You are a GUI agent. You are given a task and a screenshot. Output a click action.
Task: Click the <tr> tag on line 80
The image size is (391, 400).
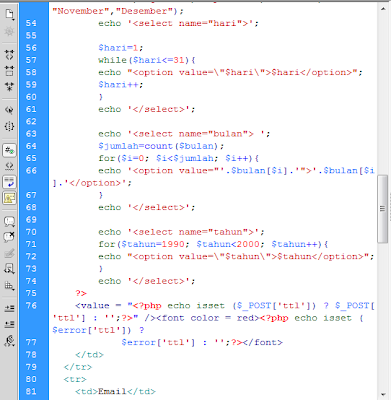coord(75,379)
